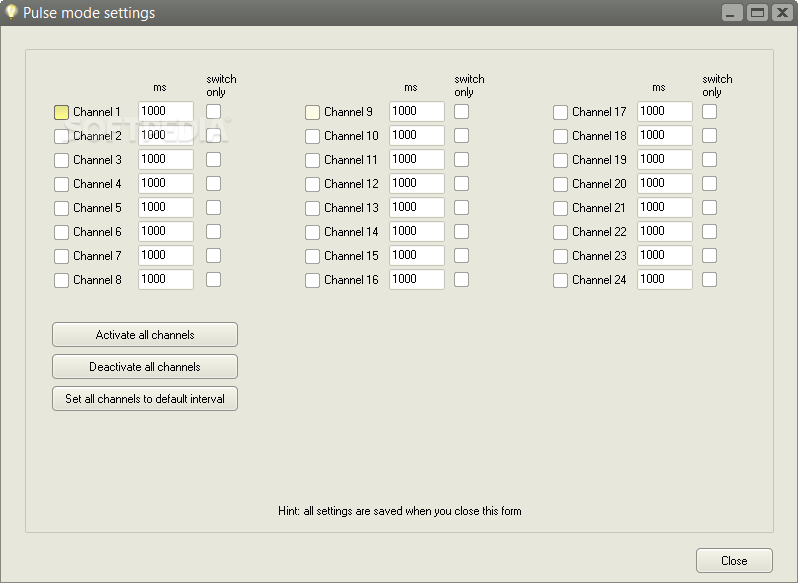Focus the Channel 10 ms interval field
Screen dimensions: 798x583
tap(417, 135)
